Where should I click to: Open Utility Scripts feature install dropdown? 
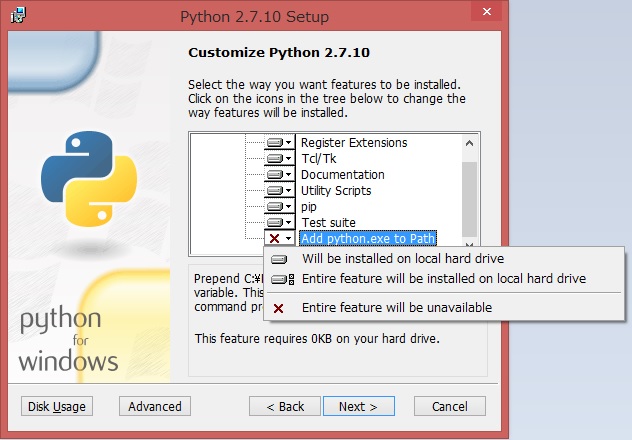click(280, 190)
